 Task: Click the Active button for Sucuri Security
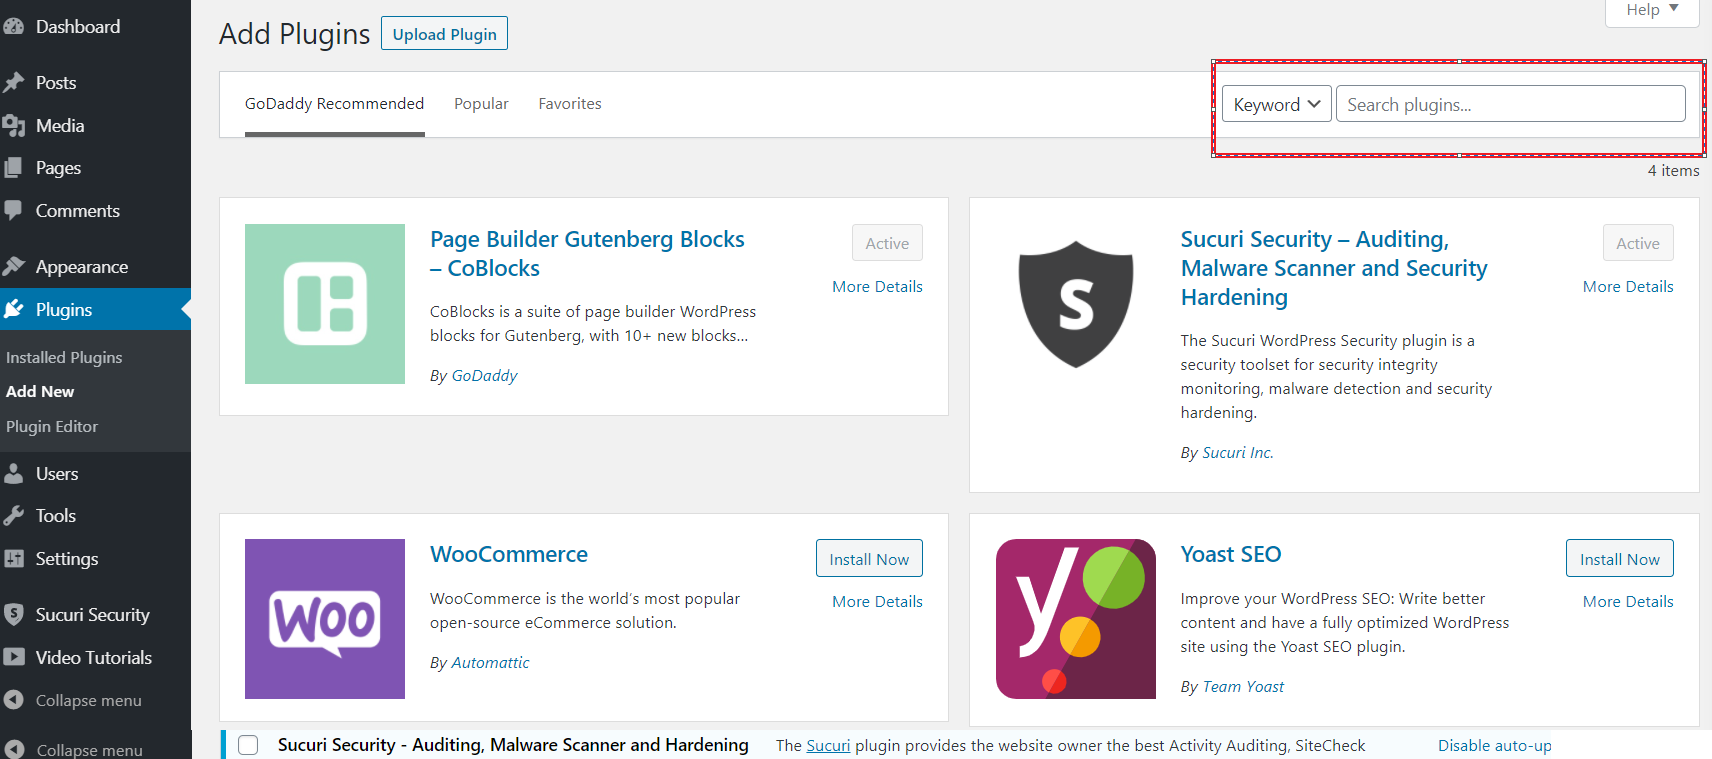point(1638,243)
